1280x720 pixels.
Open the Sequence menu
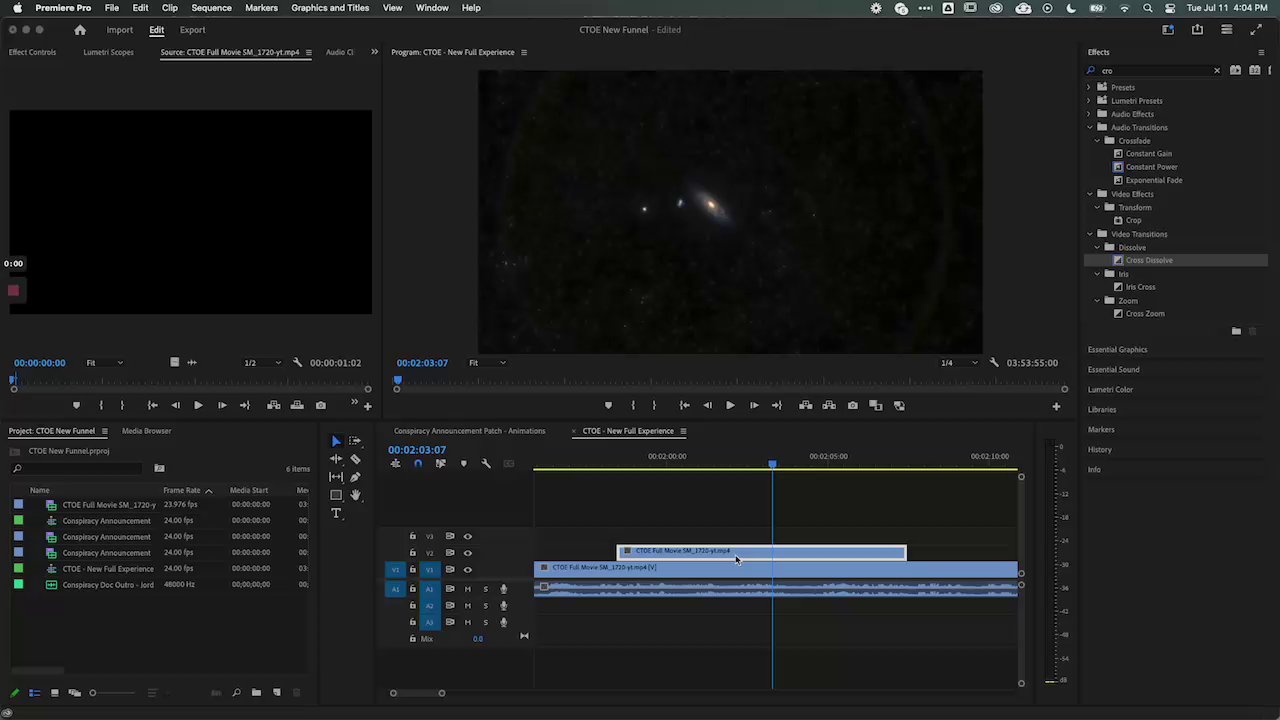(211, 8)
